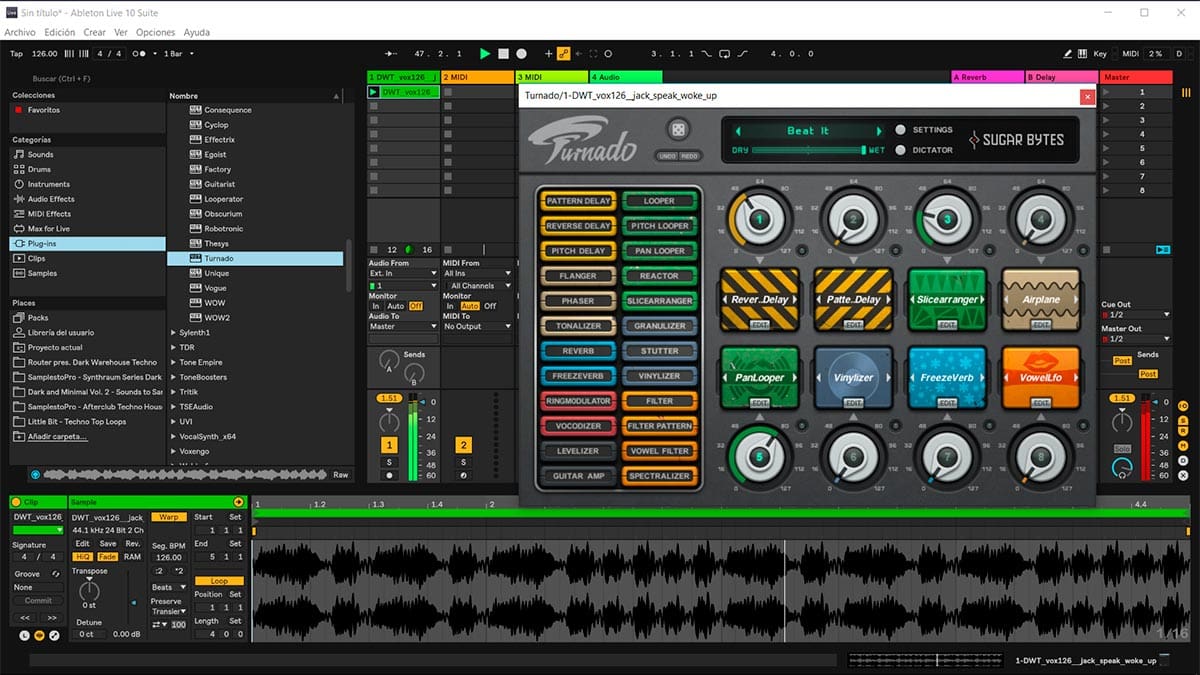Toggle the computer MIDI keyboard icon
This screenshot has width=1200, height=675.
tap(1083, 54)
